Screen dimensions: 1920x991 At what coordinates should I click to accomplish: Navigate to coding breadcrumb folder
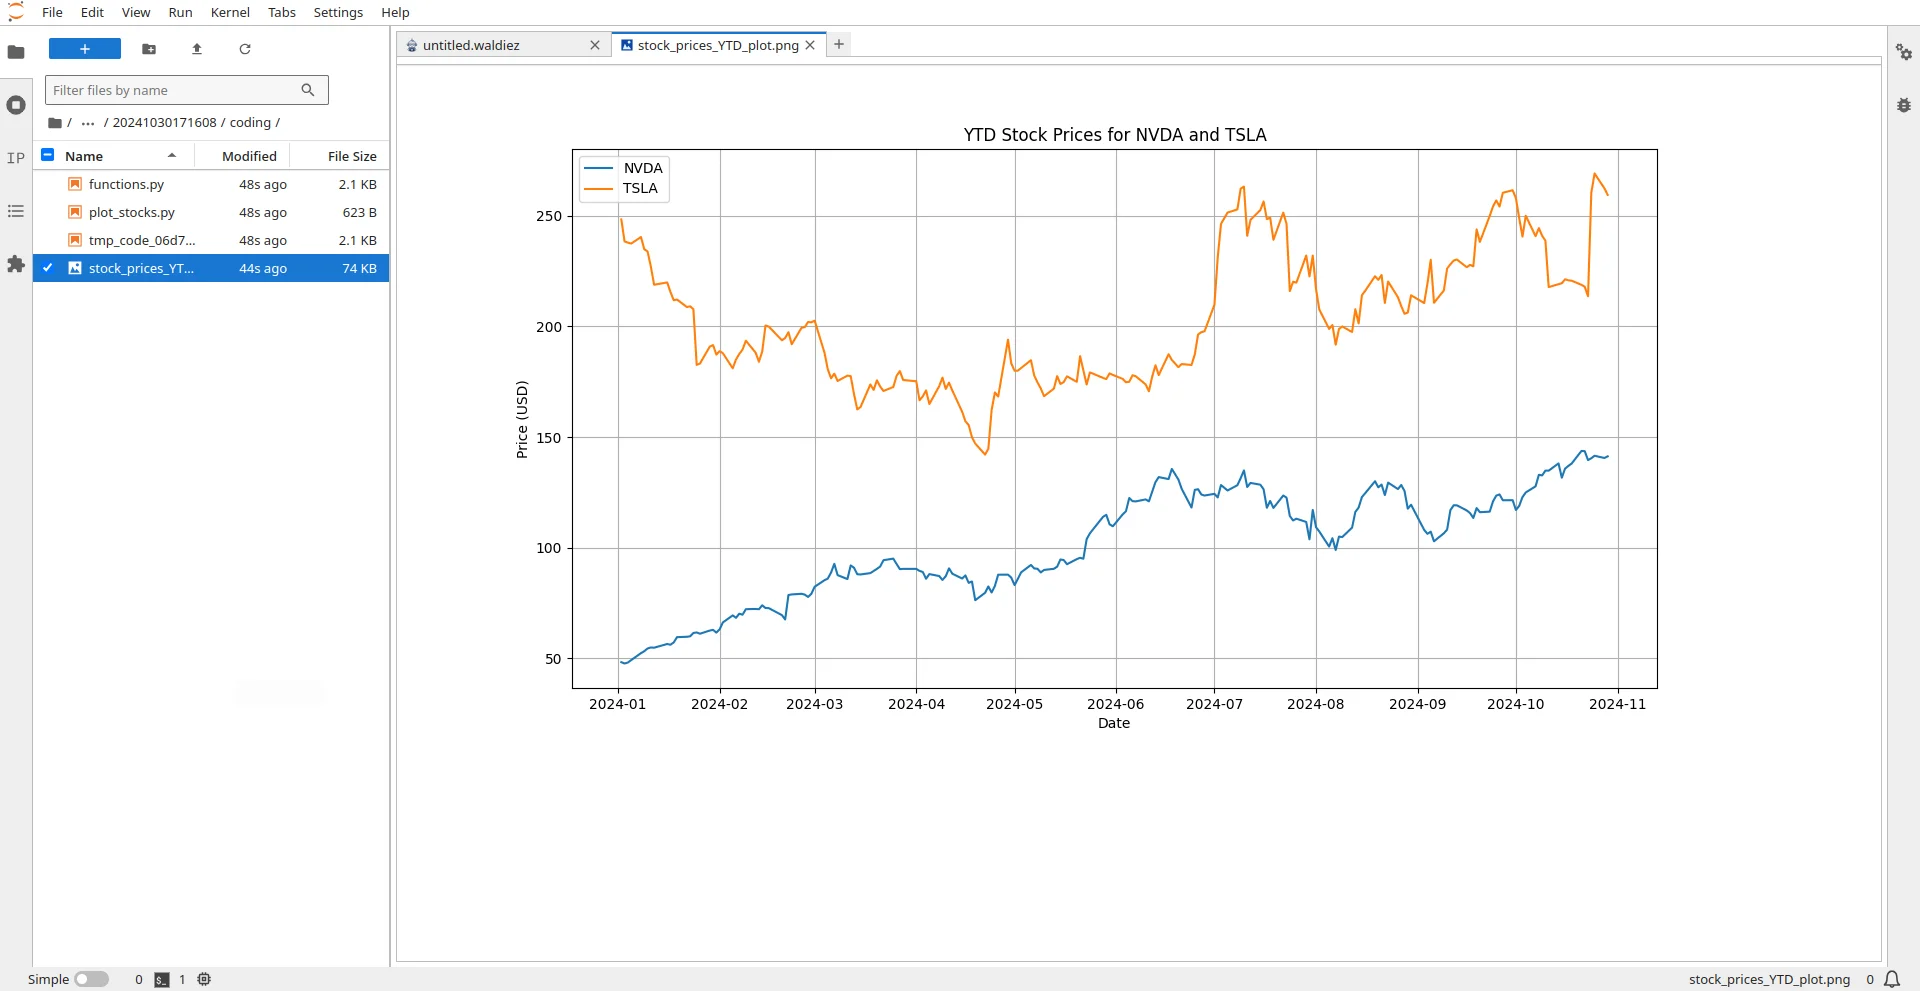(250, 123)
